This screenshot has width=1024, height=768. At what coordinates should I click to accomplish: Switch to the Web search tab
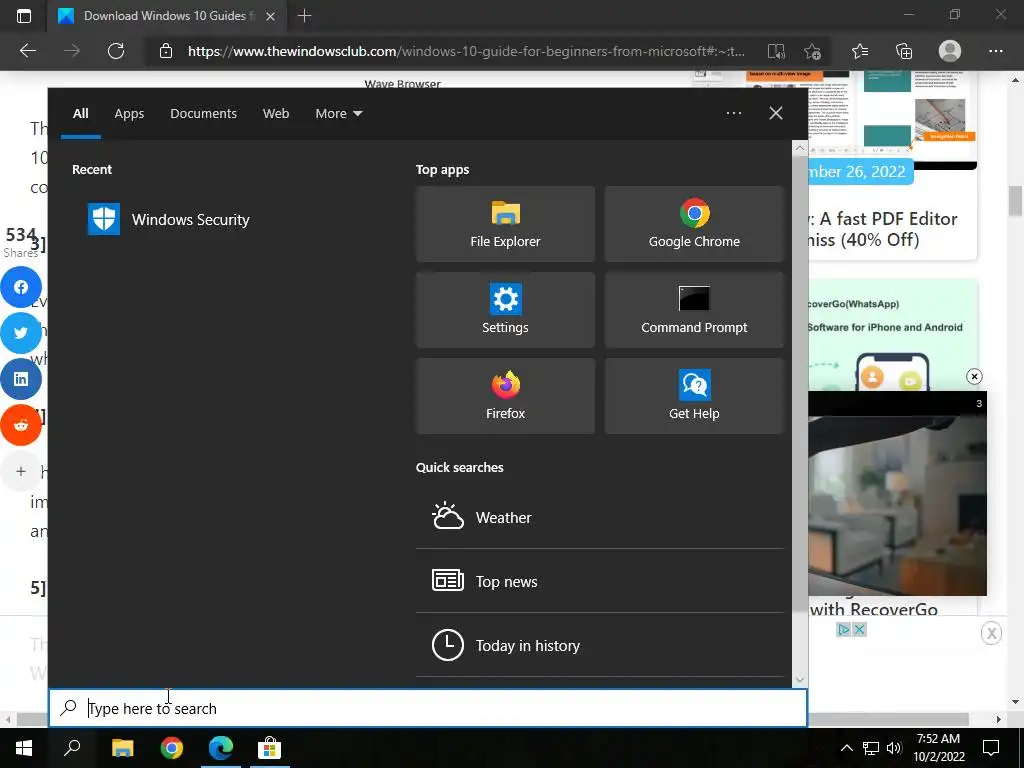tap(276, 114)
